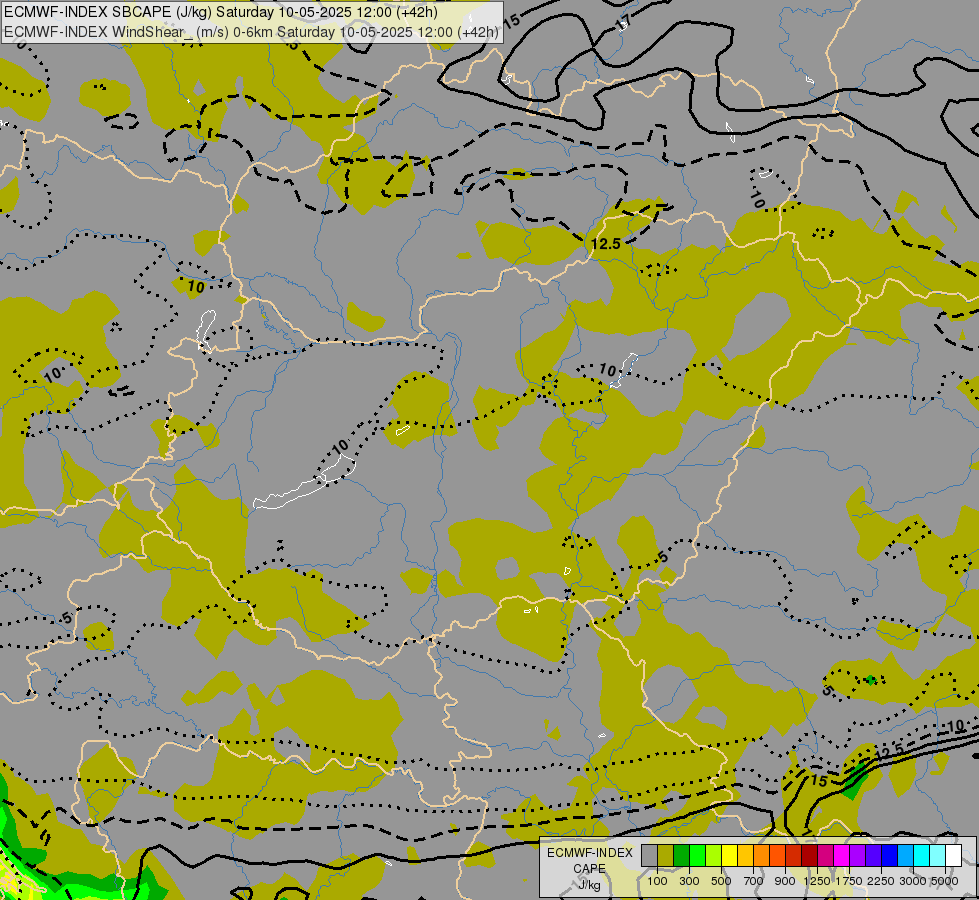This screenshot has height=900, width=979.
Task: Click the WindShear_ 0-6km title line
Action: pyautogui.click(x=251, y=31)
